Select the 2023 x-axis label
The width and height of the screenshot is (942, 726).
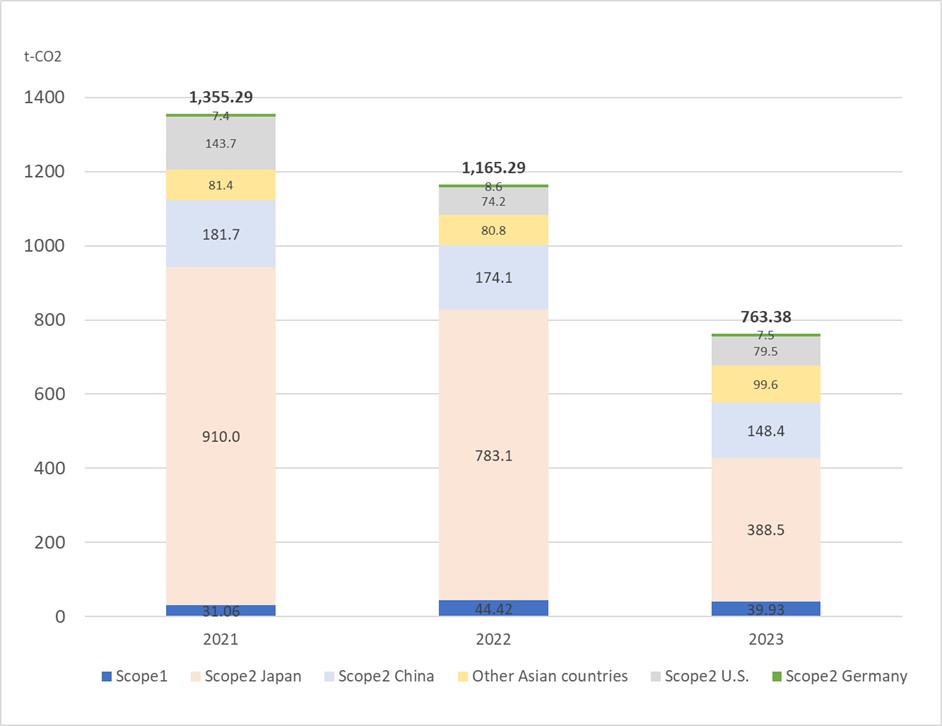(766, 637)
